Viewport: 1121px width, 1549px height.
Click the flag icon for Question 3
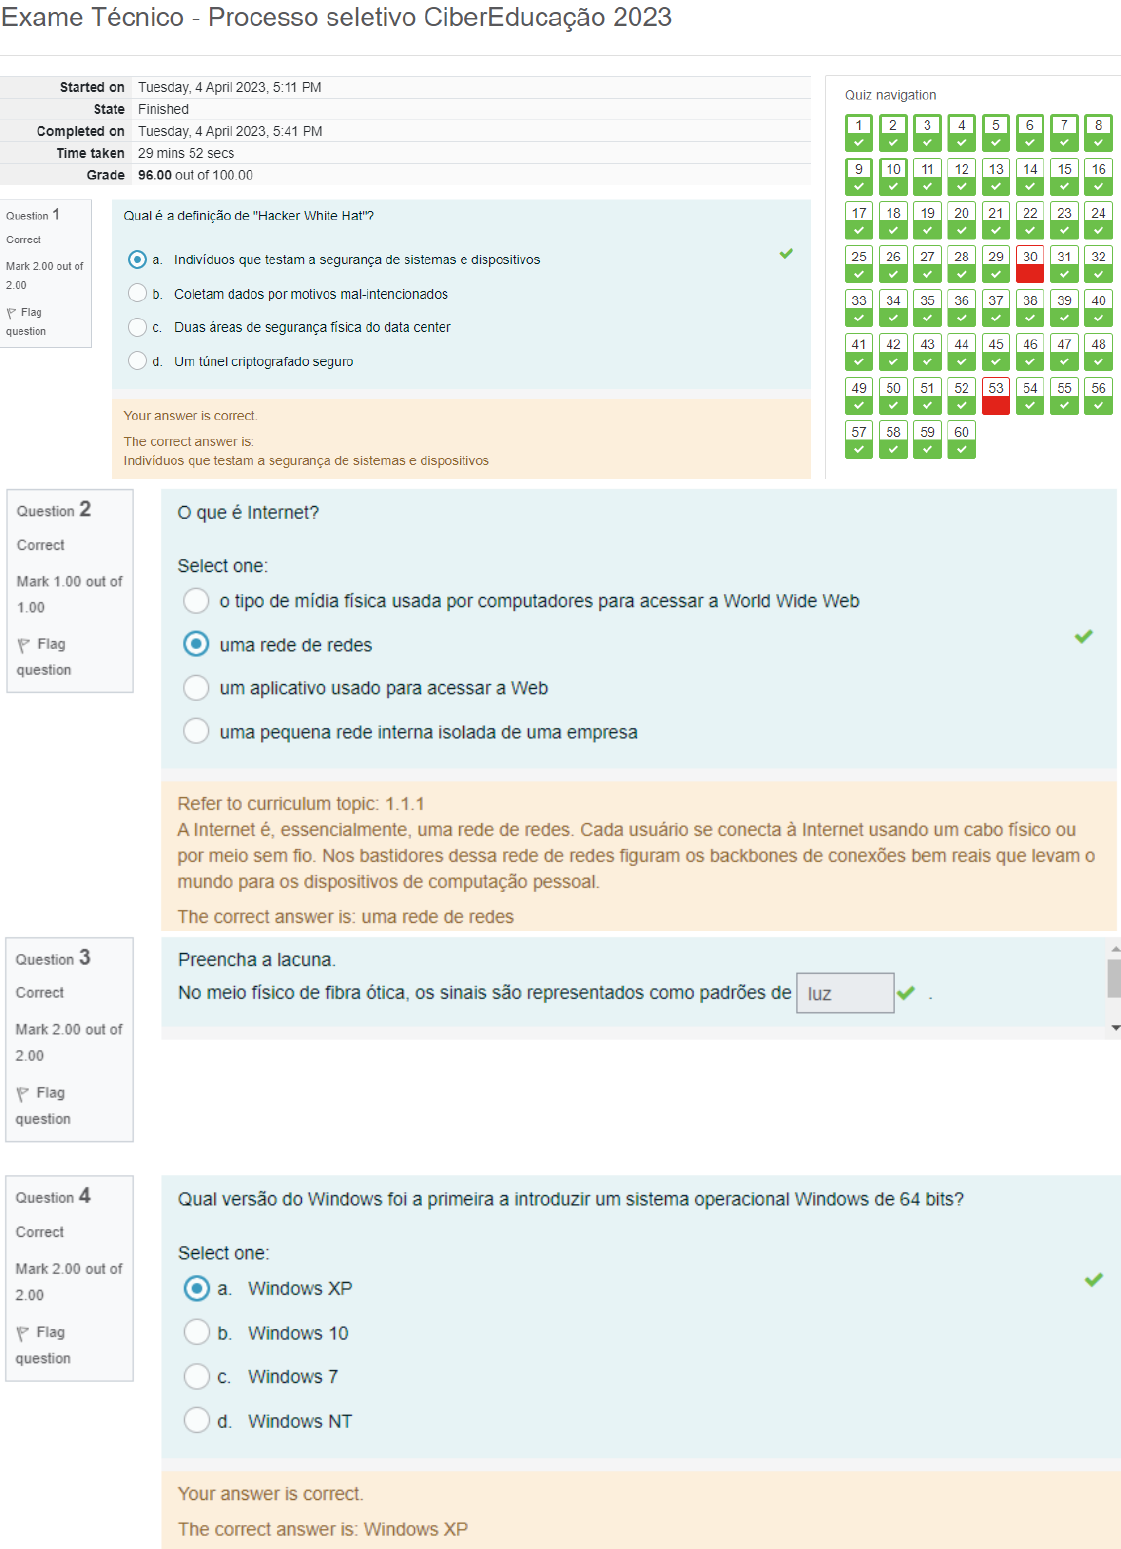click(23, 1094)
